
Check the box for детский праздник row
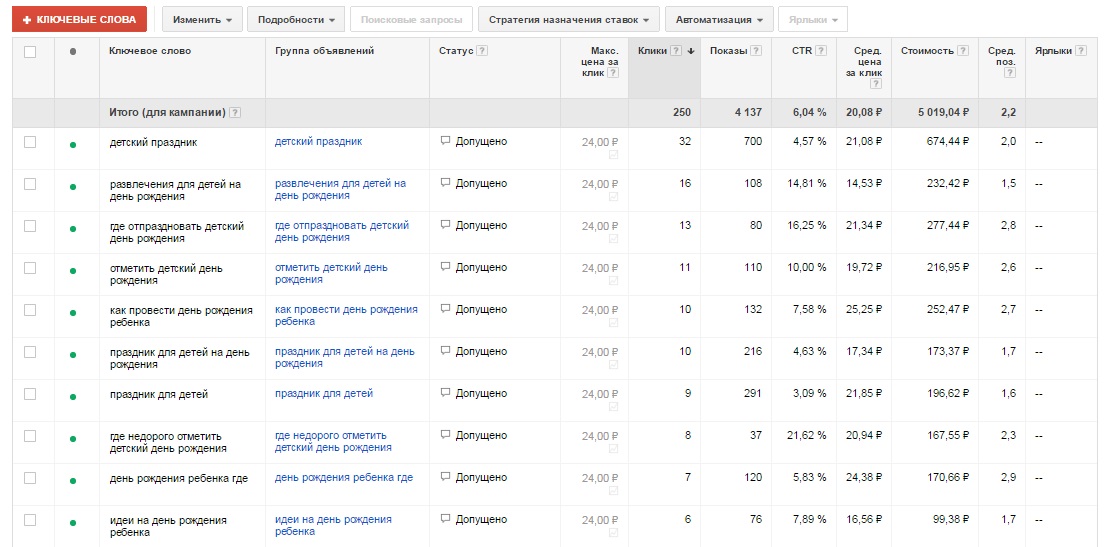tap(30, 142)
